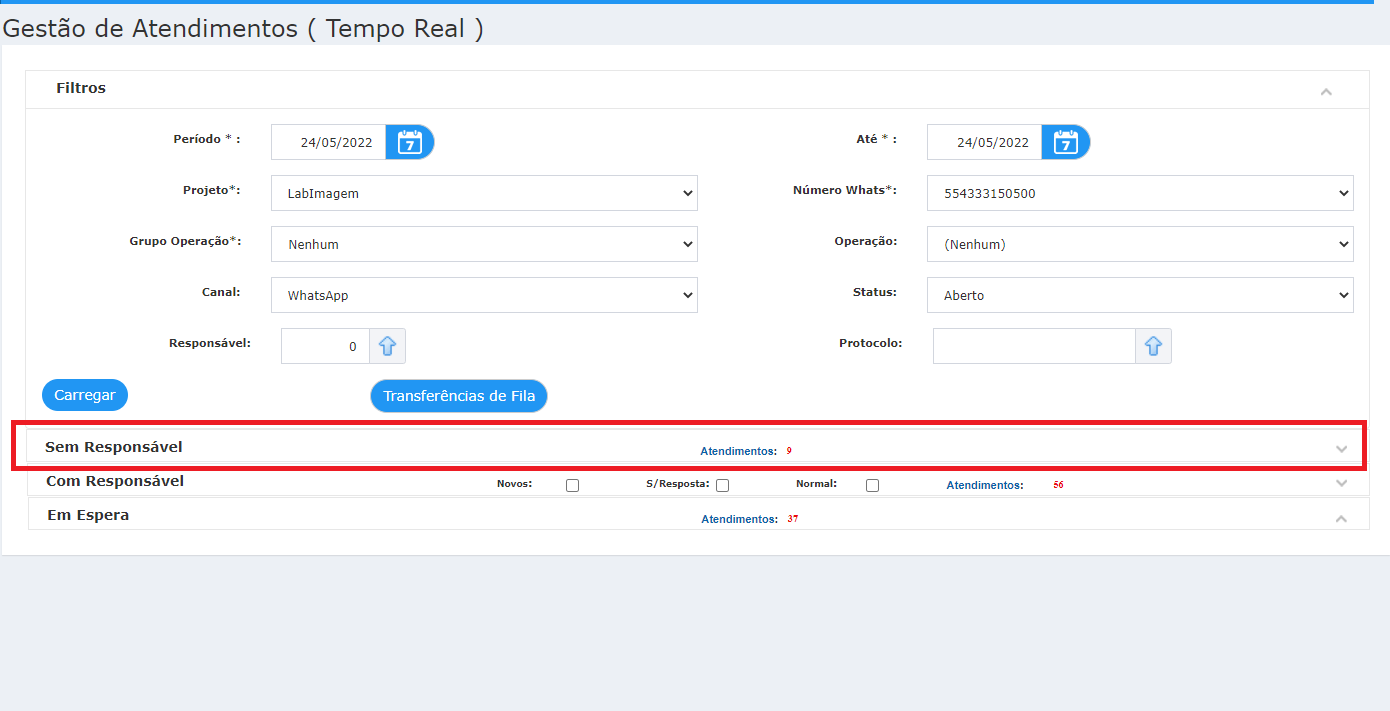Collapse the Em Espera section chevron
Image resolution: width=1390 pixels, height=711 pixels.
coord(1342,518)
